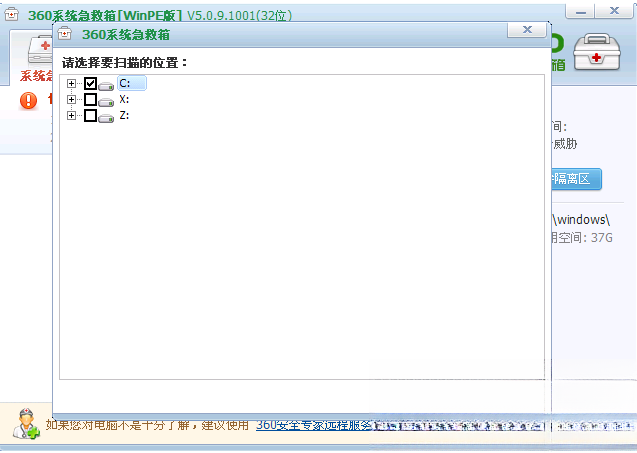Check the Z: drive checkbox
This screenshot has width=637, height=453.
pyautogui.click(x=90, y=115)
